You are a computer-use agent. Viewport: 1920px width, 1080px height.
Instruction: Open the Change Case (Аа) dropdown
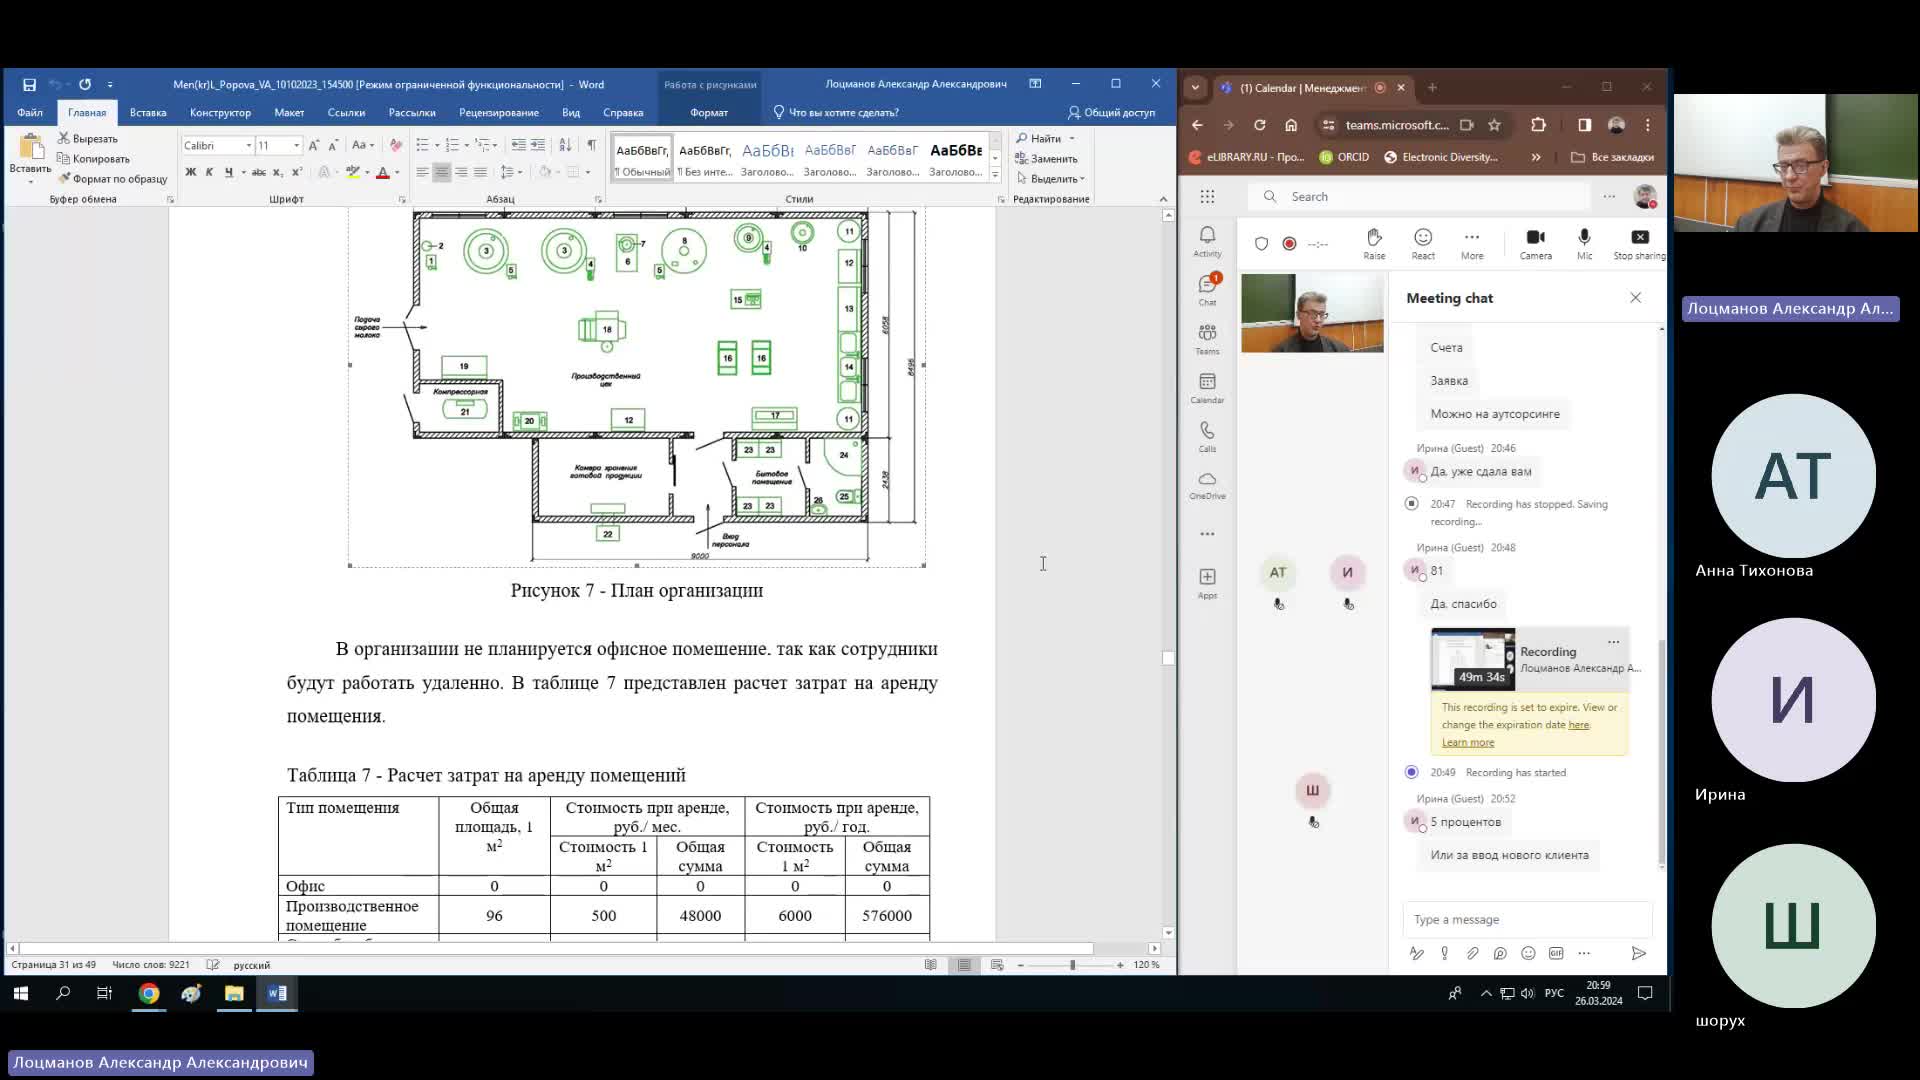[x=363, y=146]
